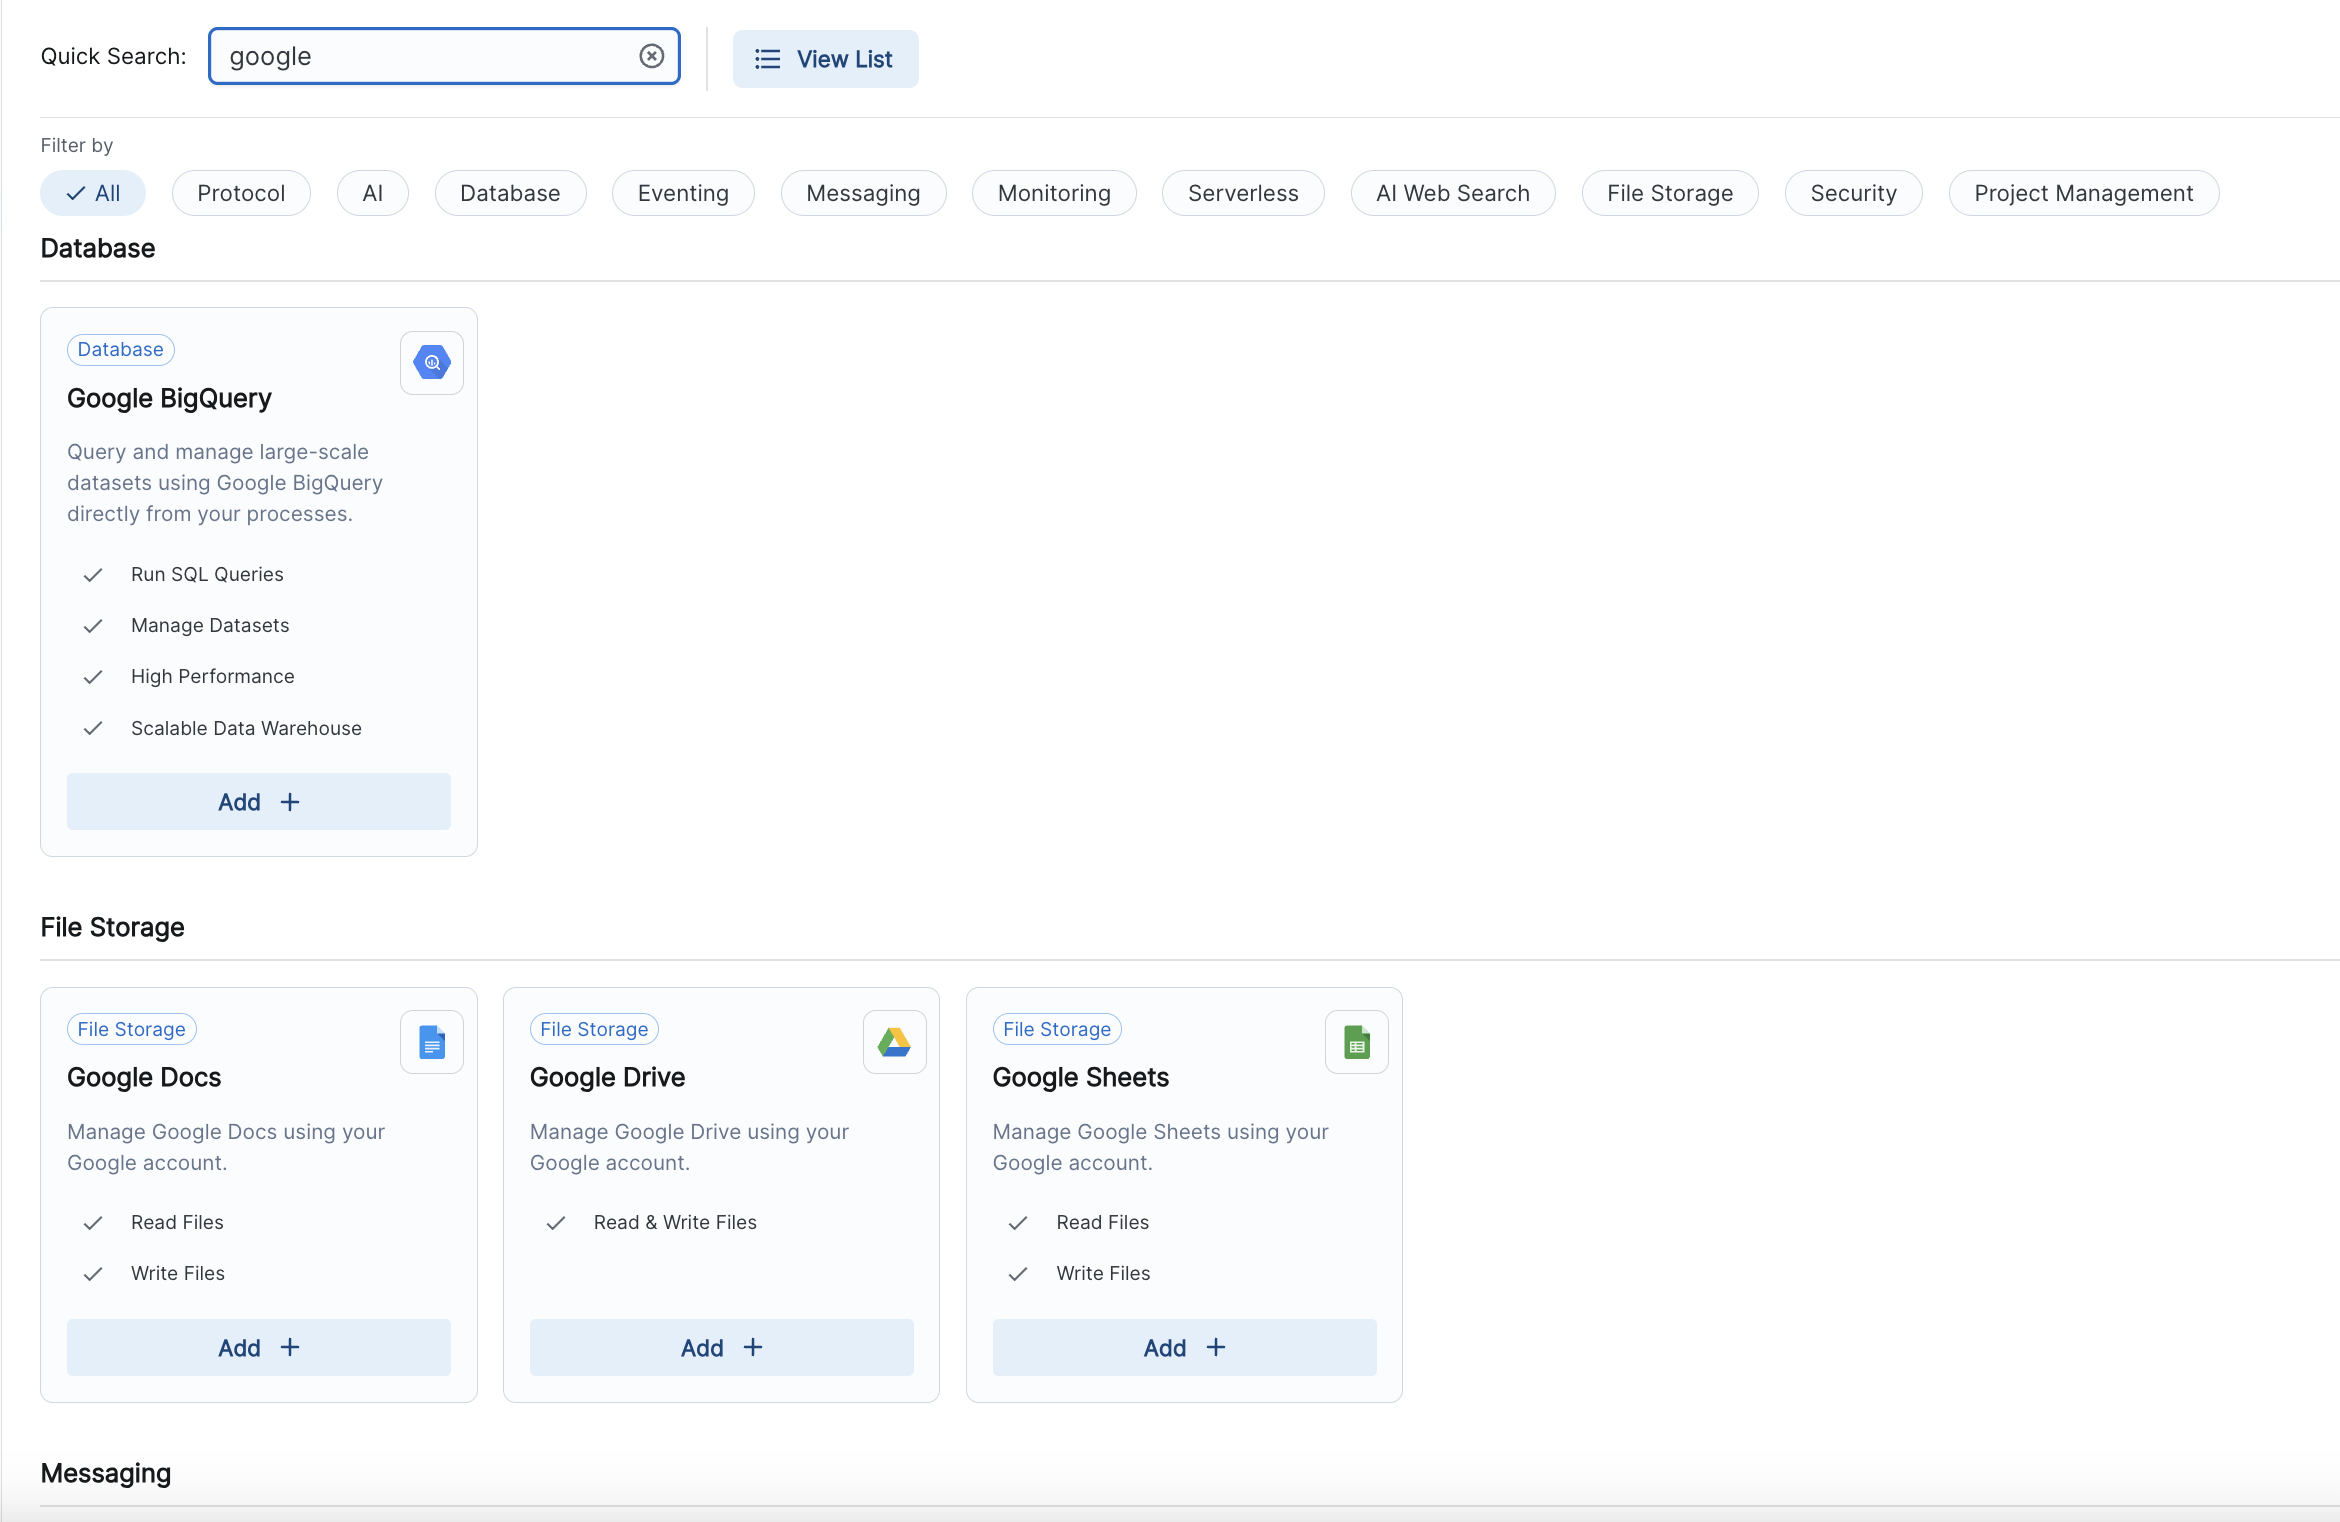Click File Storage tag on Google Sheets card
The height and width of the screenshot is (1522, 2340).
pyautogui.click(x=1057, y=1029)
